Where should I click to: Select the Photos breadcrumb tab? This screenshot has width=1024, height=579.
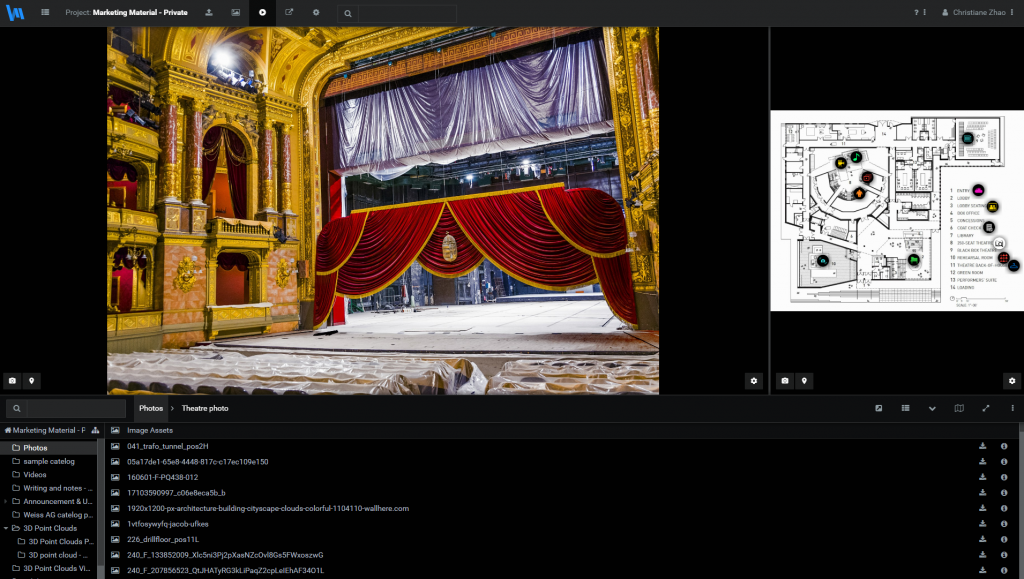(151, 408)
